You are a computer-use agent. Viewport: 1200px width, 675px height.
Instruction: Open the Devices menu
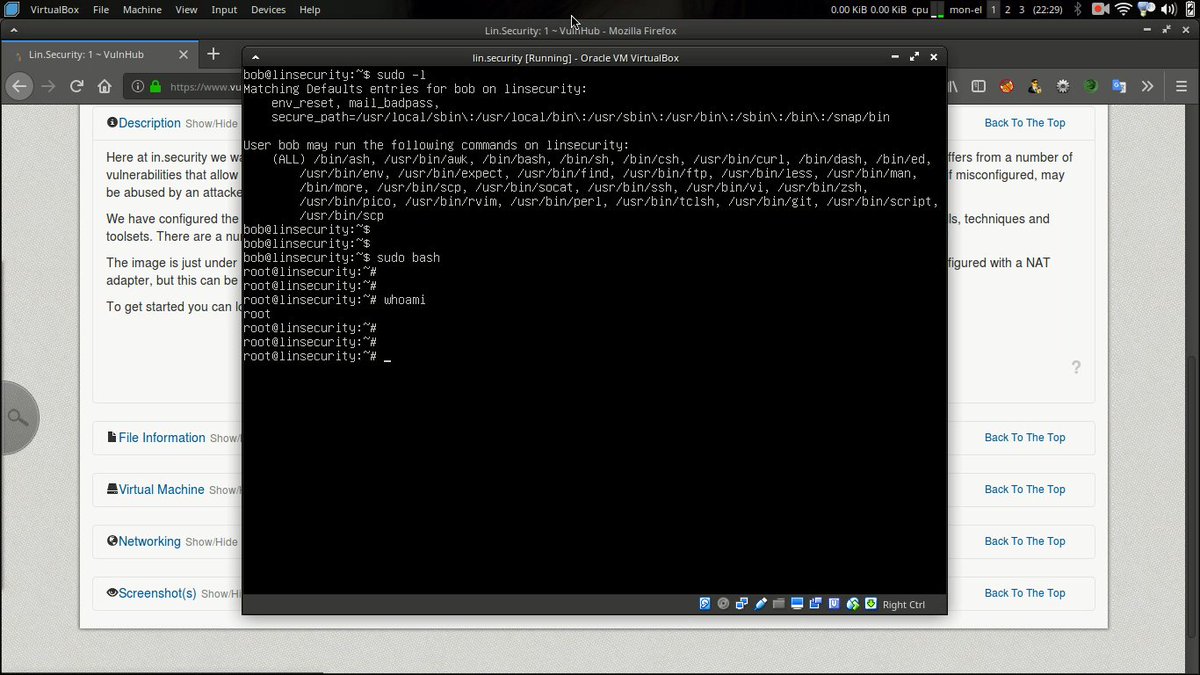(268, 9)
